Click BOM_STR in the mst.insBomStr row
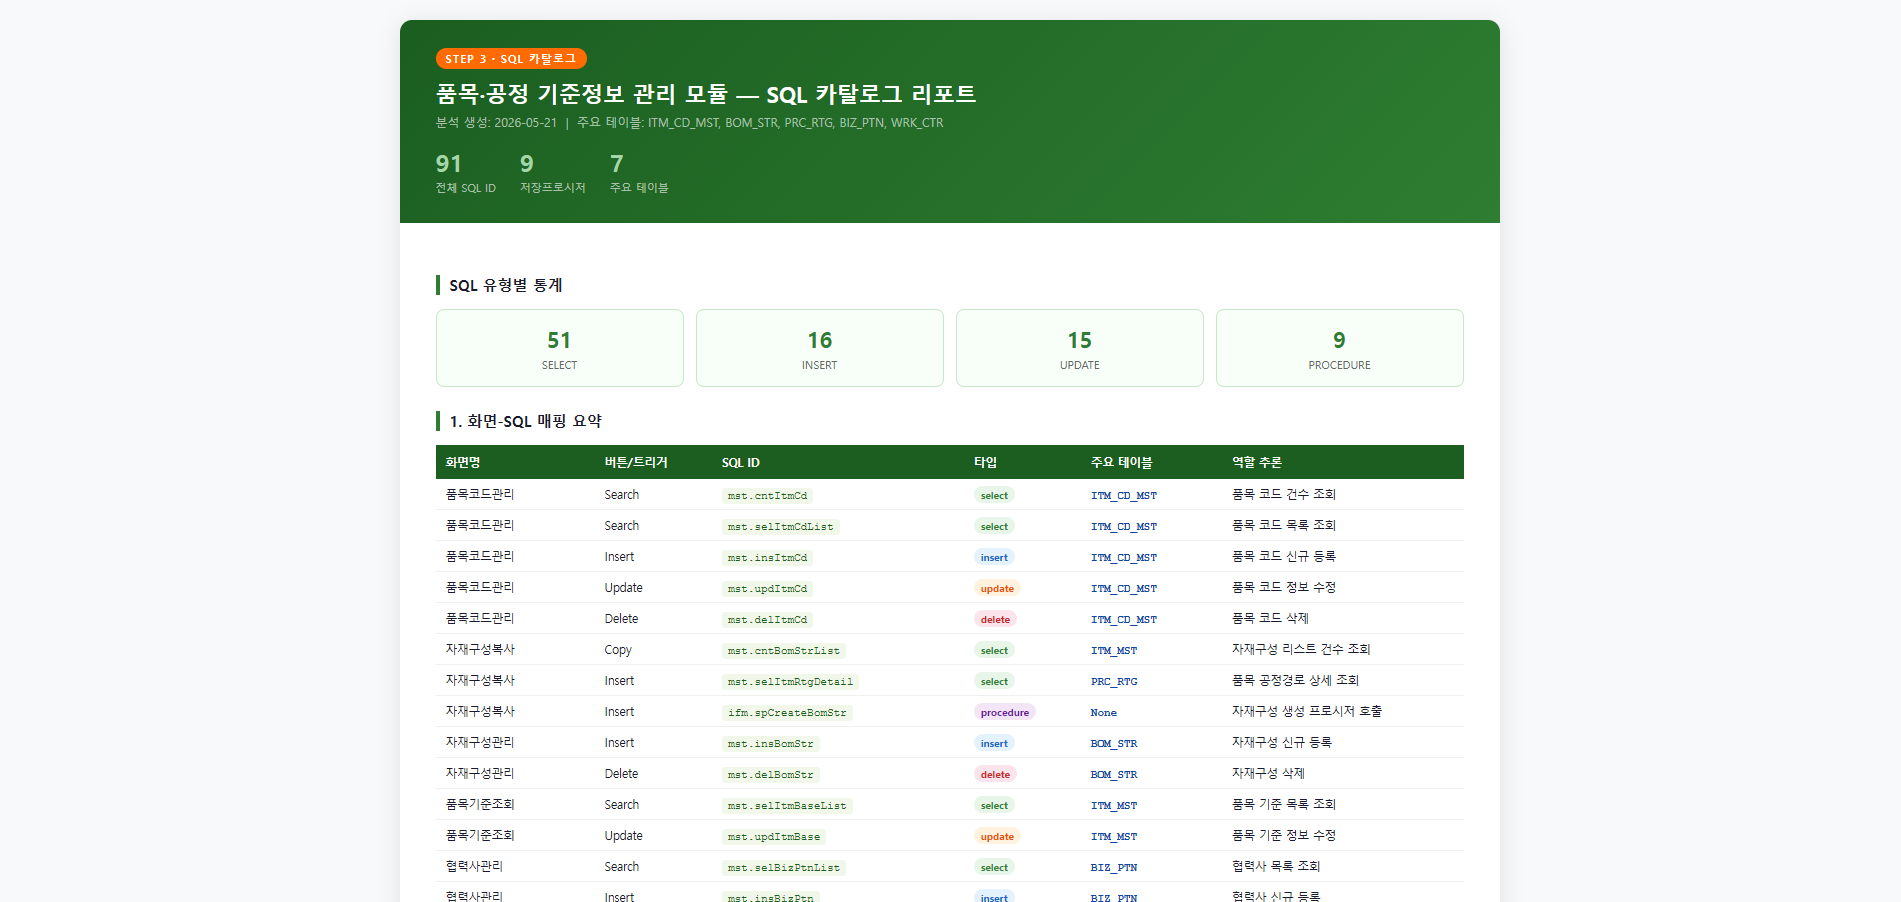This screenshot has width=1901, height=902. click(x=1114, y=744)
